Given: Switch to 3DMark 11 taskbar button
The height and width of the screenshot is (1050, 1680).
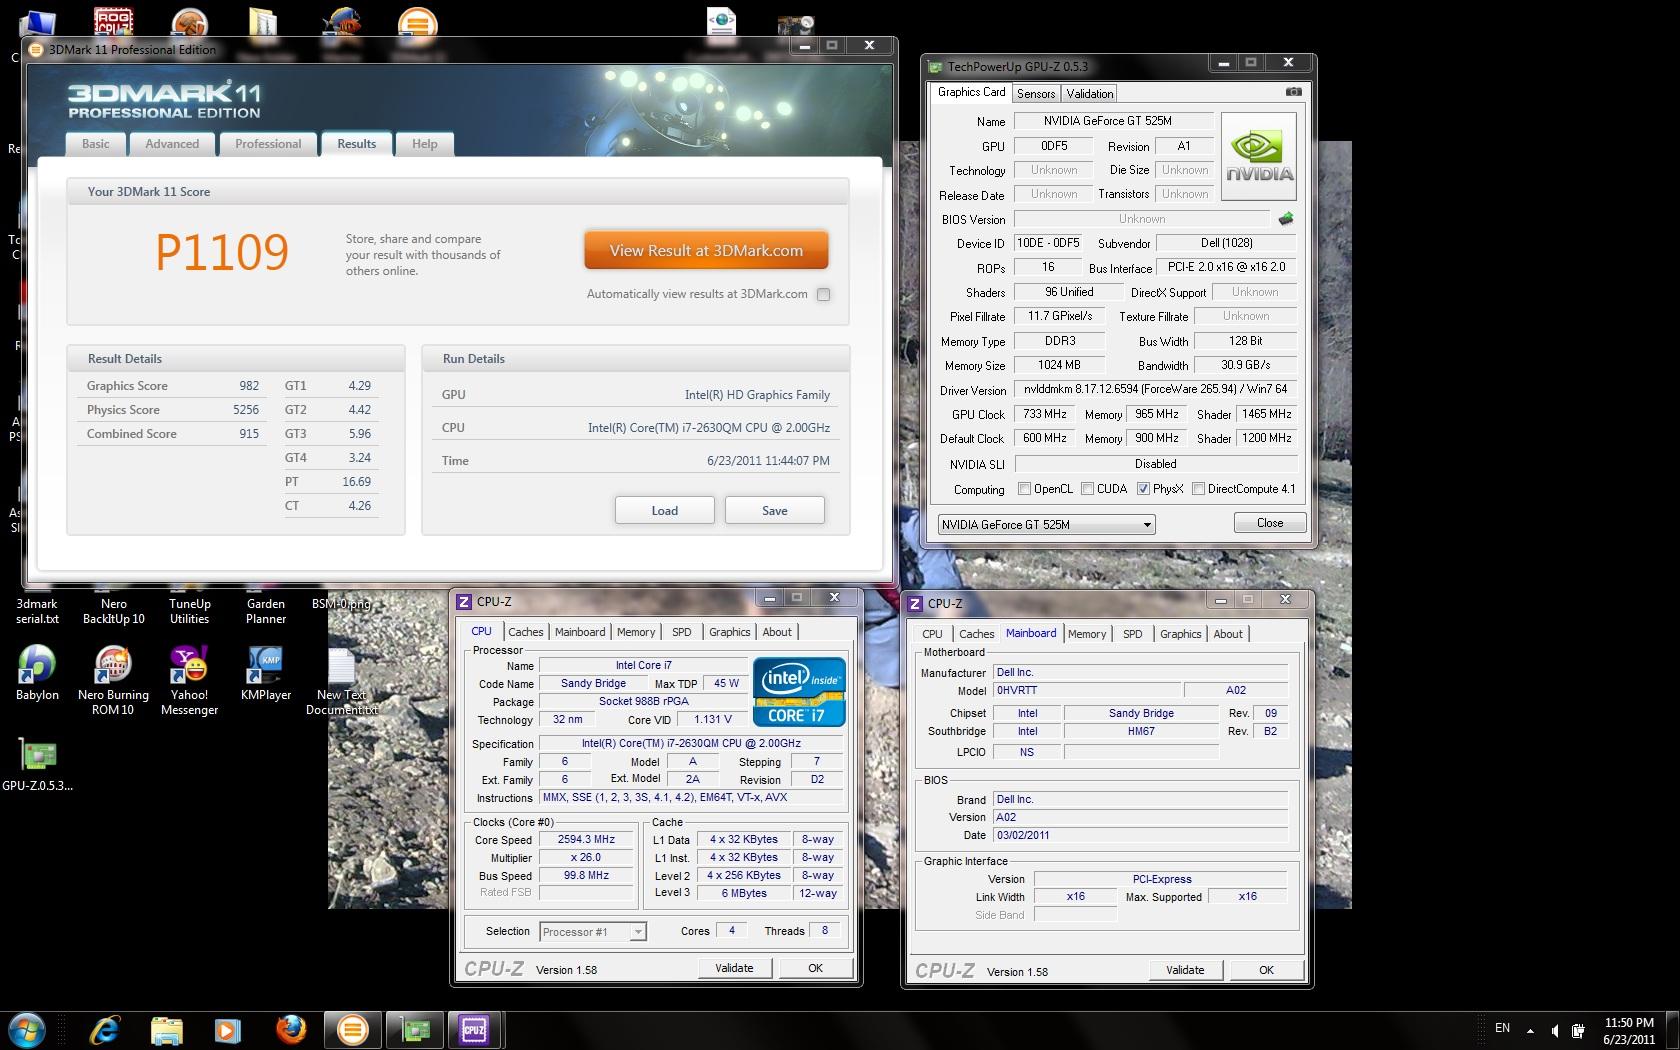Looking at the screenshot, I should 352,1029.
